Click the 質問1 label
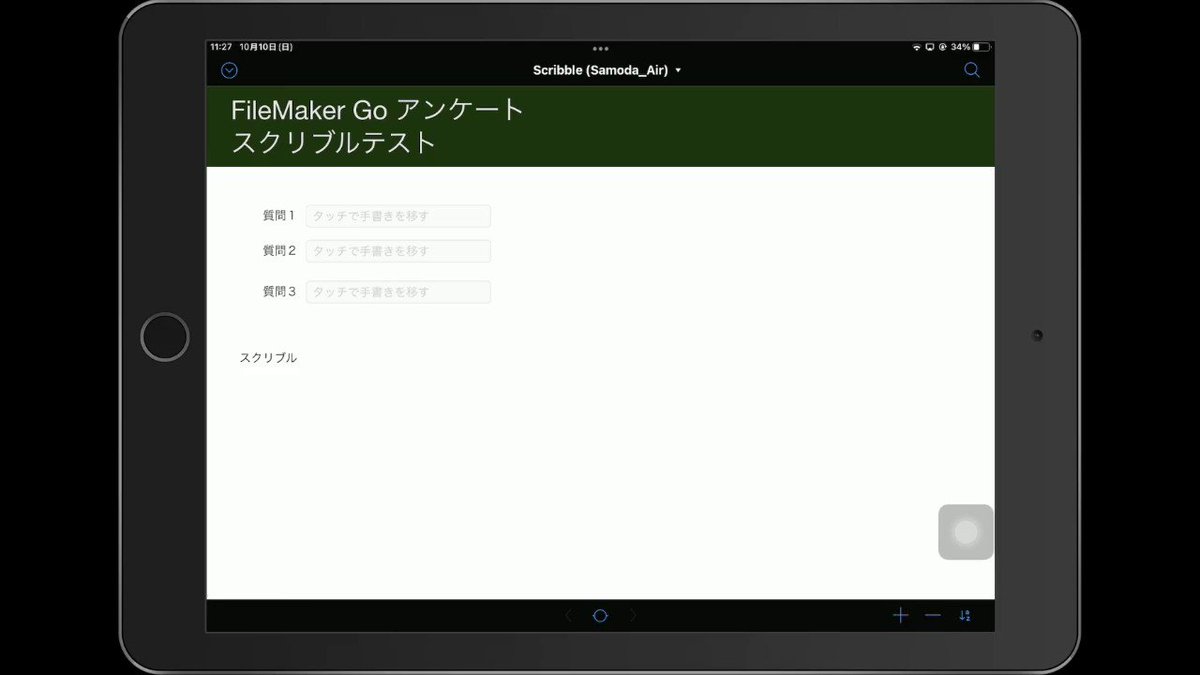Image resolution: width=1200 pixels, height=675 pixels. [279, 216]
